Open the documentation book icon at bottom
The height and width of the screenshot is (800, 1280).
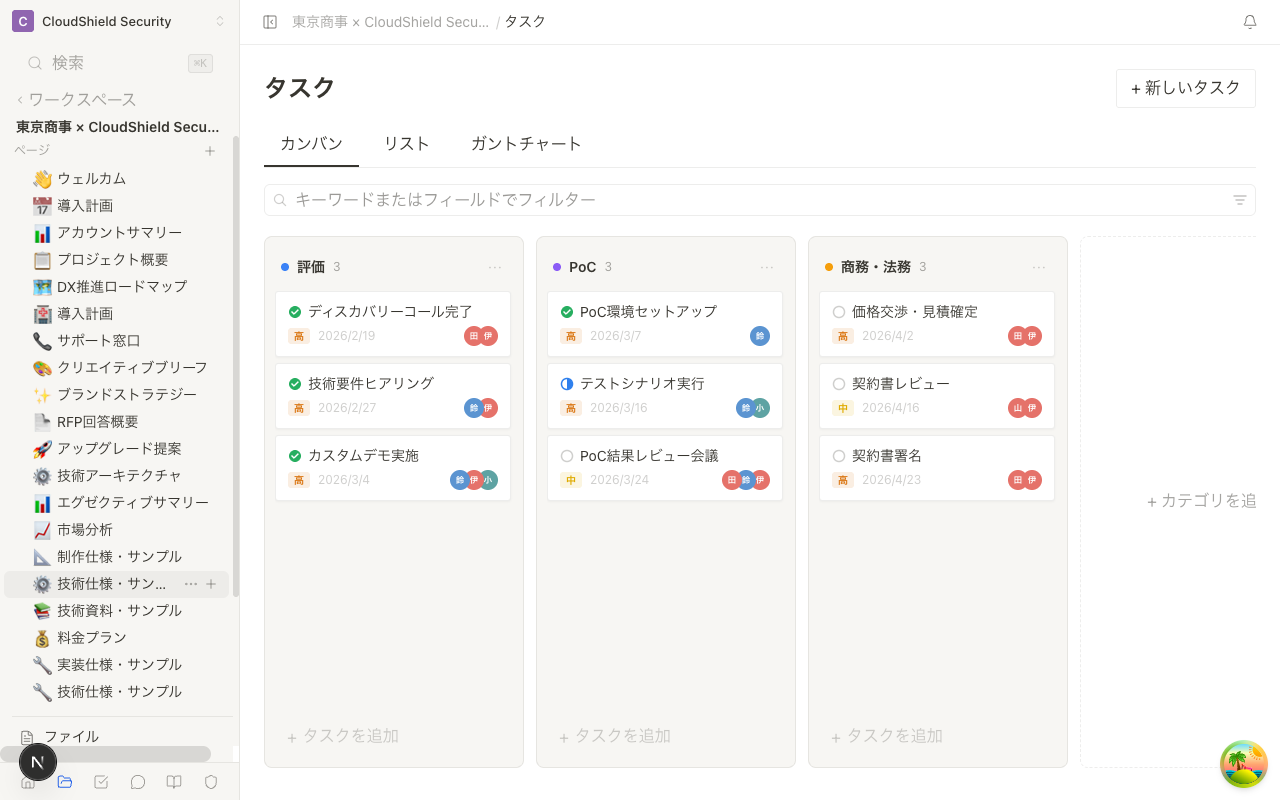[174, 782]
